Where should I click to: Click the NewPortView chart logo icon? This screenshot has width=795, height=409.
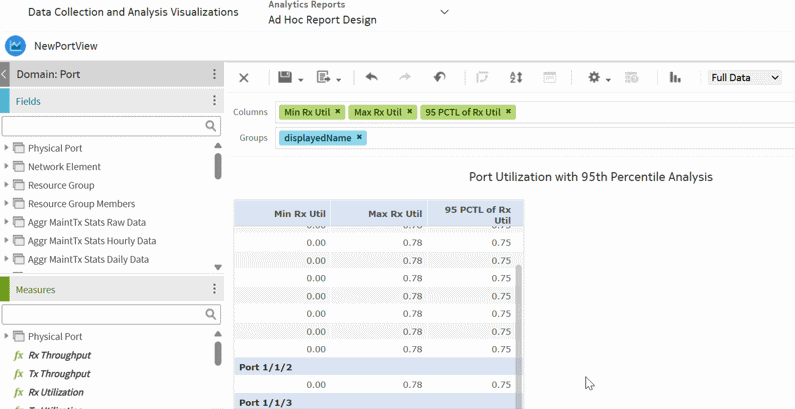15,46
